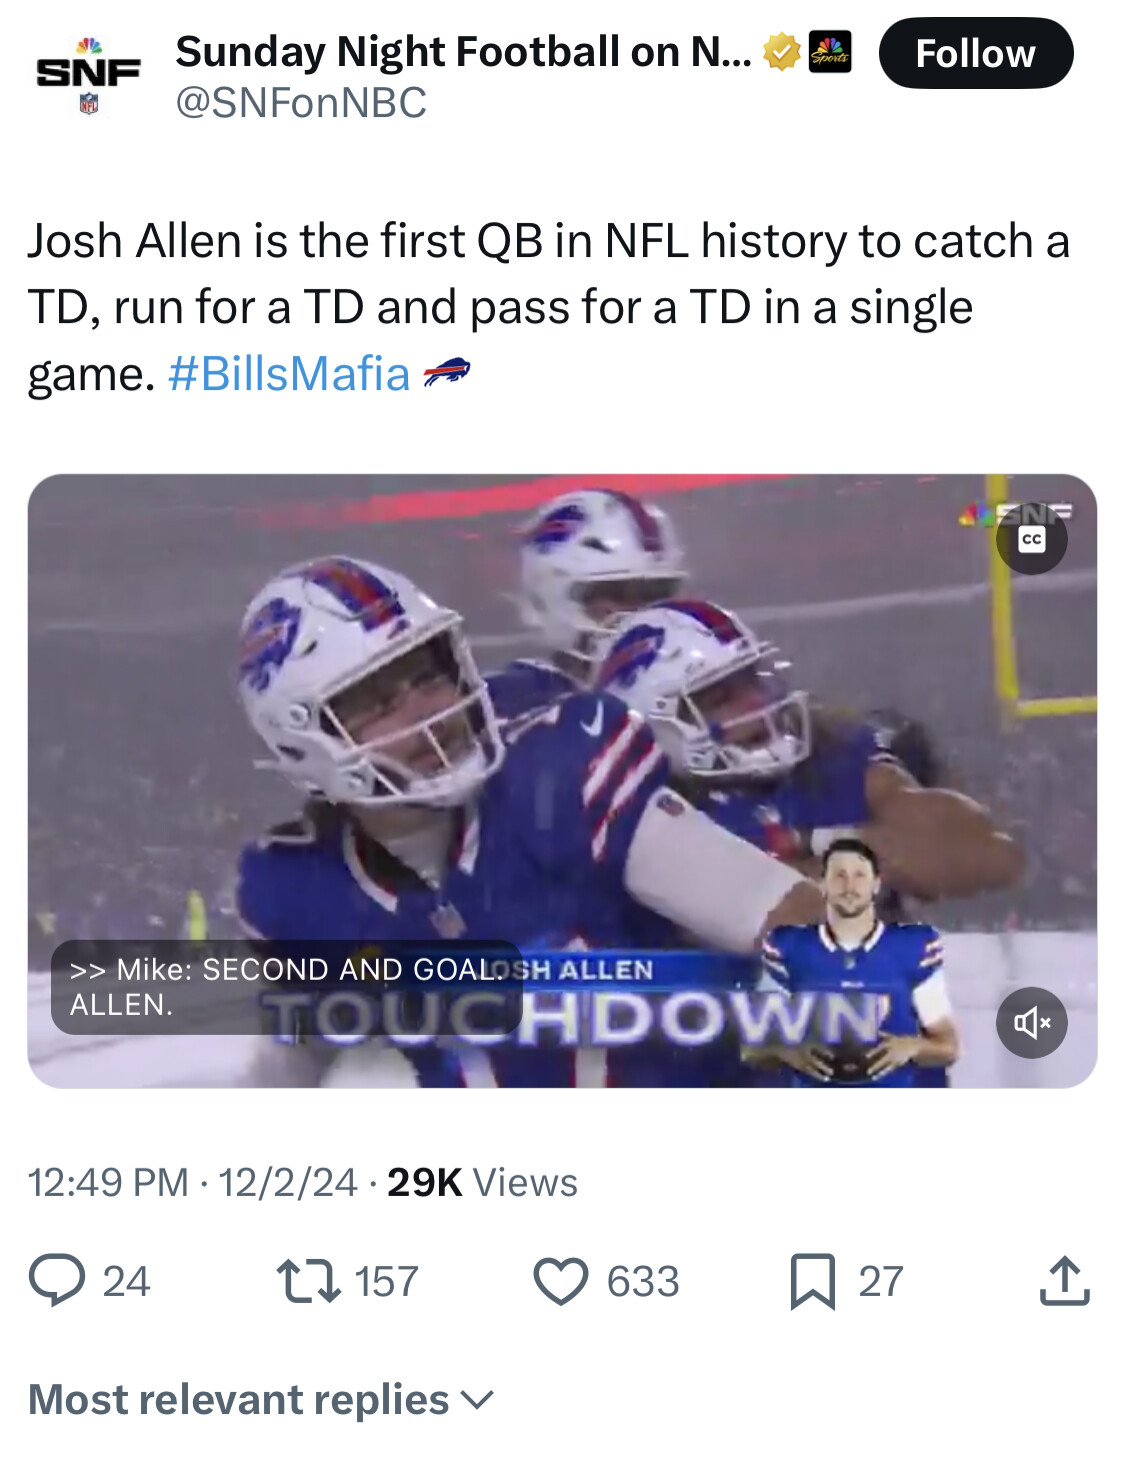
Task: Open the @SNFonNBC handle
Action: (x=301, y=102)
